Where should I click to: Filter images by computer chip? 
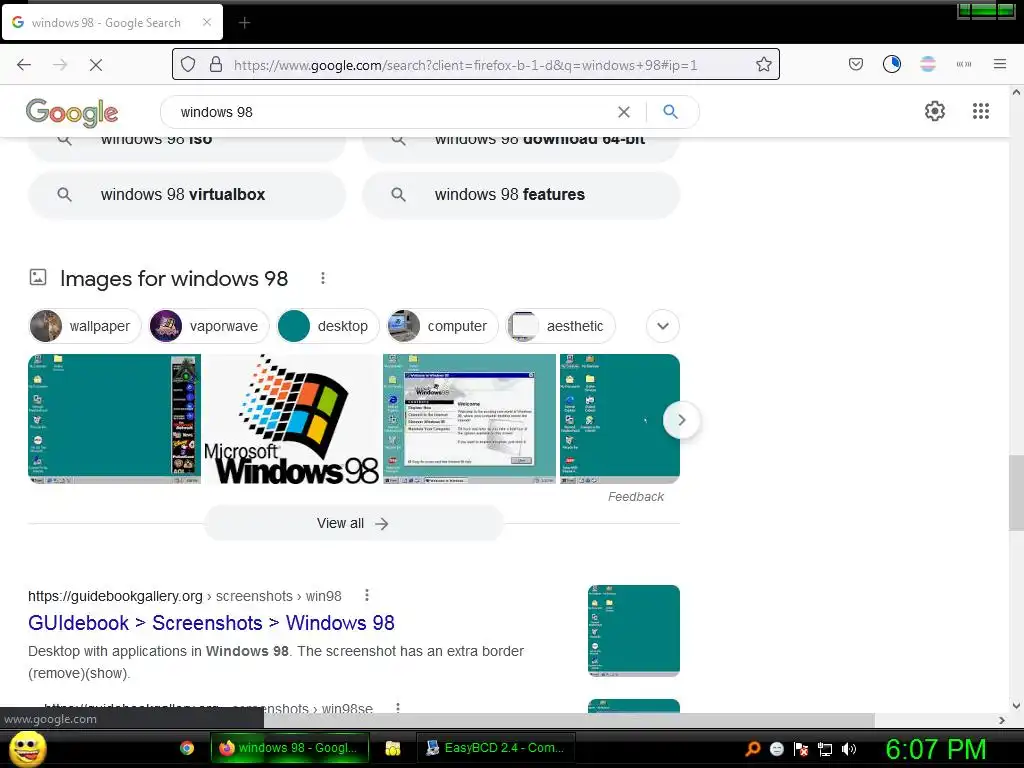[x=442, y=326]
